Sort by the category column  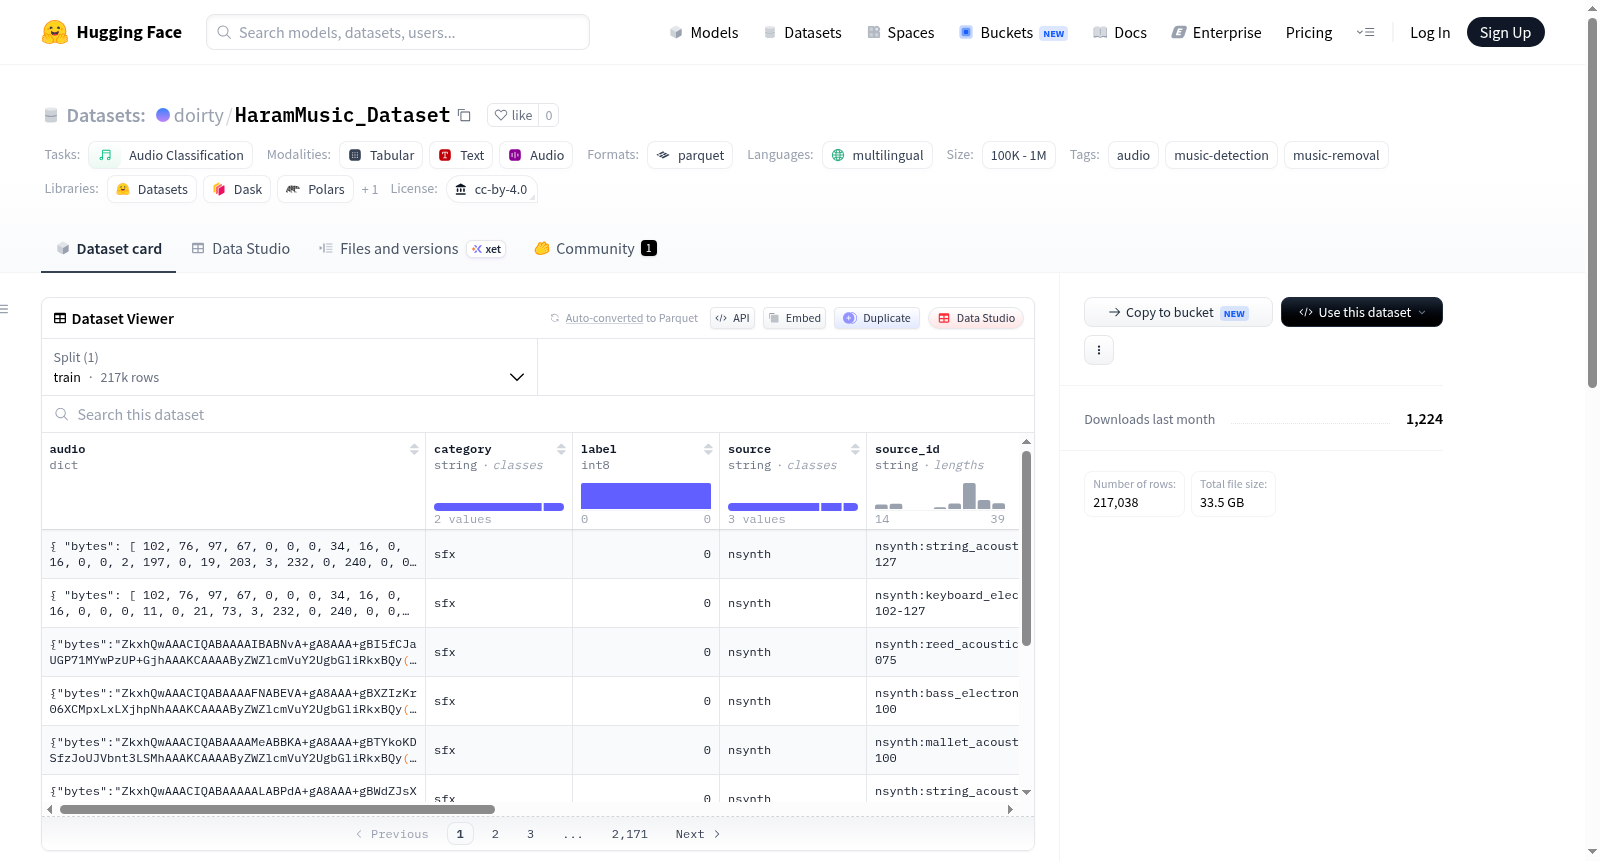pos(561,449)
